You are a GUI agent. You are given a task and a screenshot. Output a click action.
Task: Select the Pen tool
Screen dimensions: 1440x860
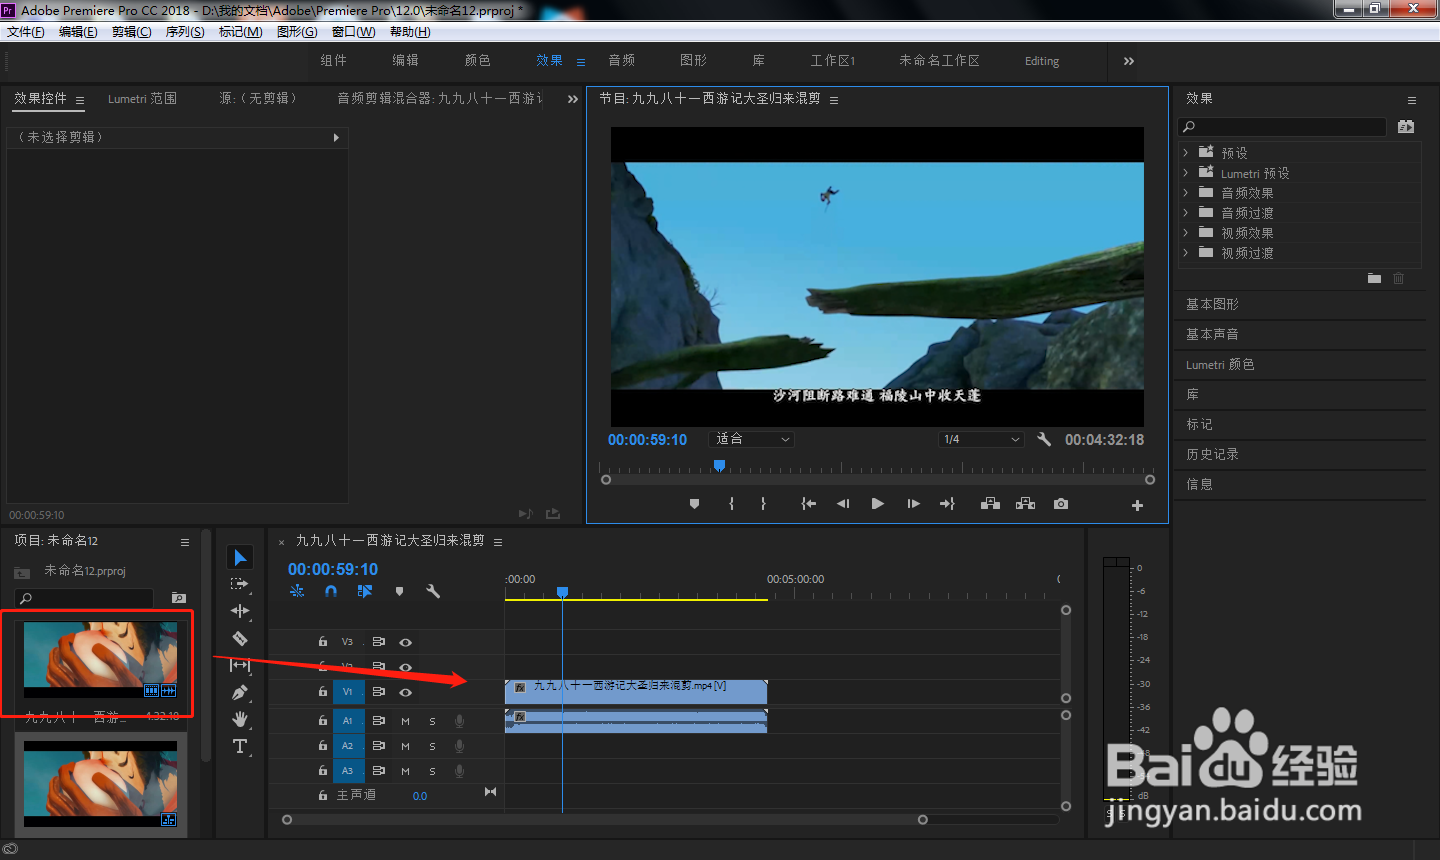point(240,692)
